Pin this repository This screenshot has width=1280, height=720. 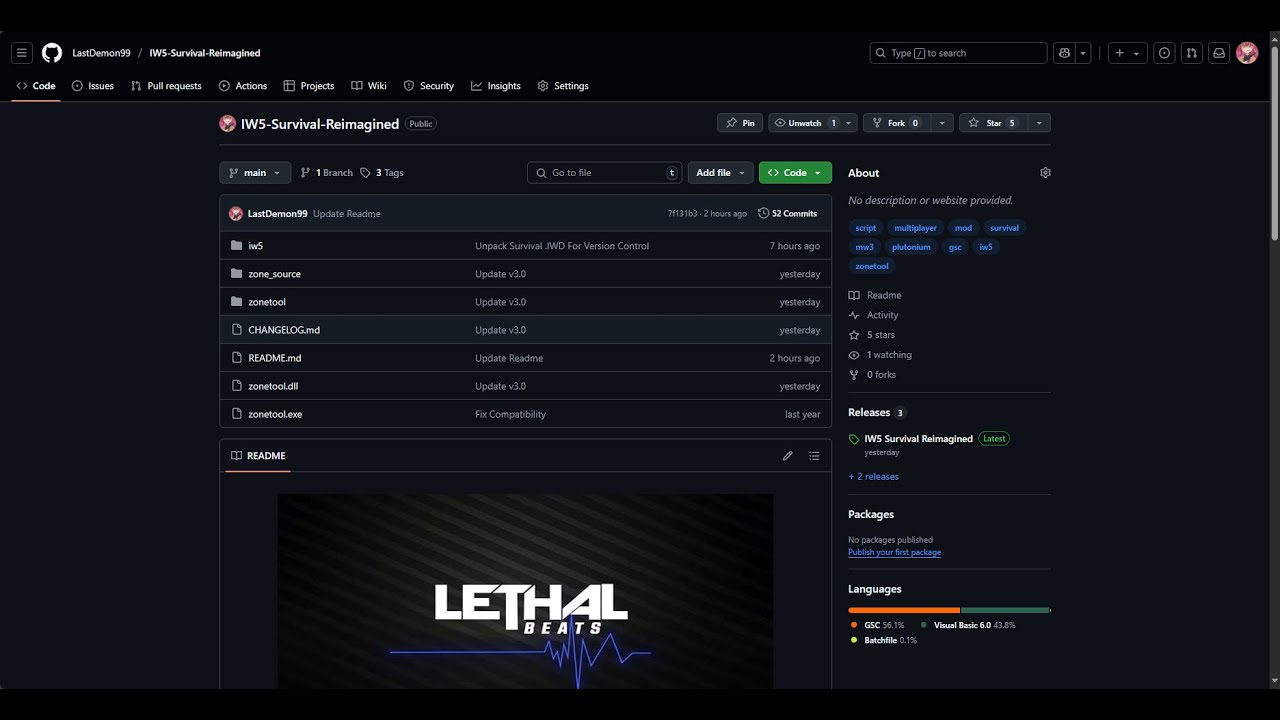tap(740, 123)
